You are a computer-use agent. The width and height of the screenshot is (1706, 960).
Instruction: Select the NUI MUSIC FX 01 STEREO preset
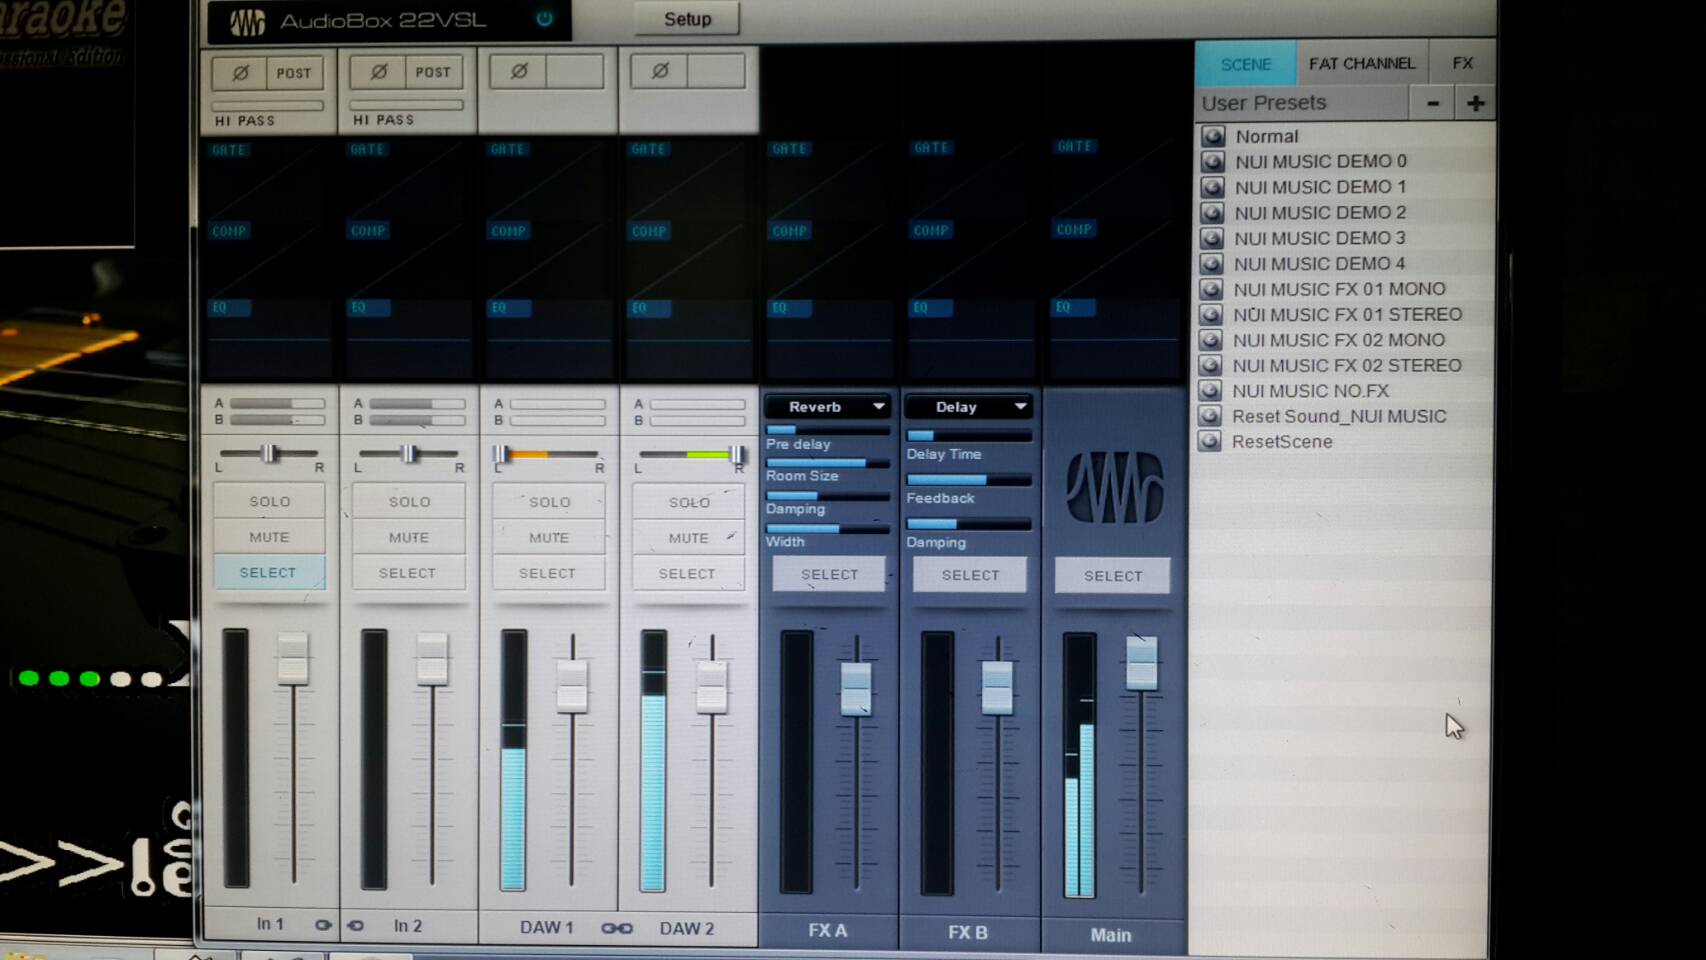[1347, 314]
